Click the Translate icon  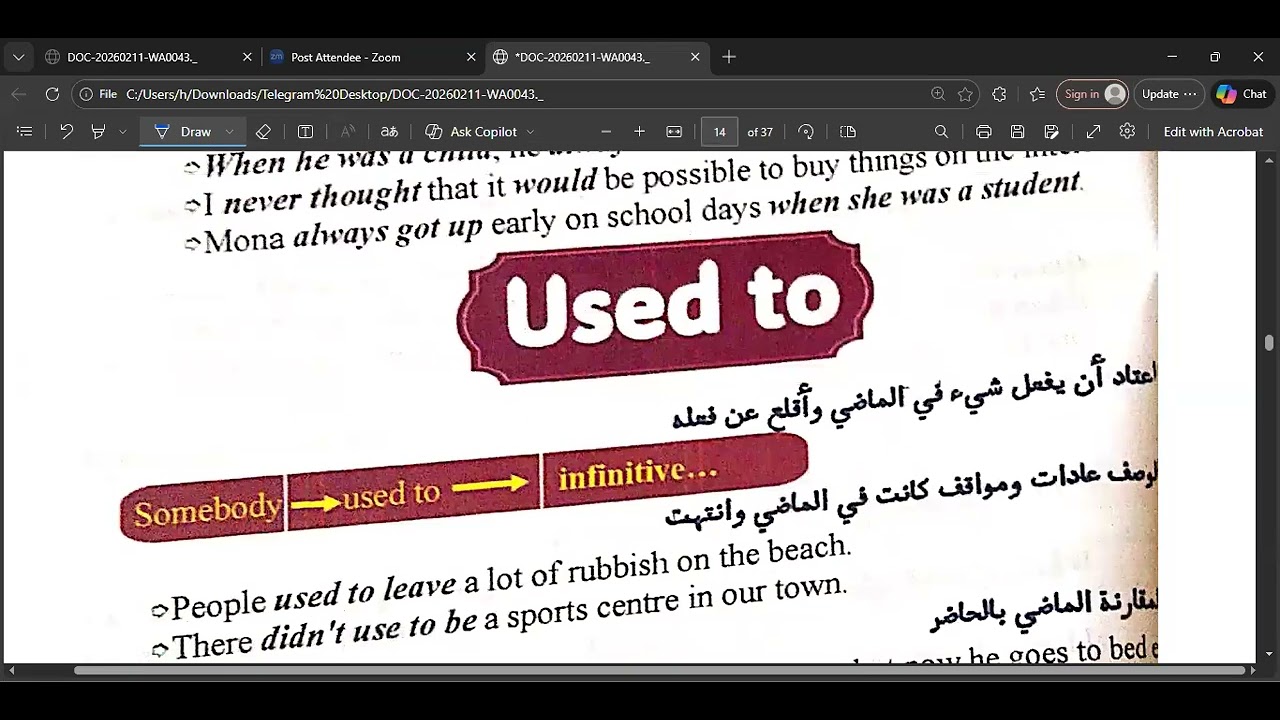389,131
